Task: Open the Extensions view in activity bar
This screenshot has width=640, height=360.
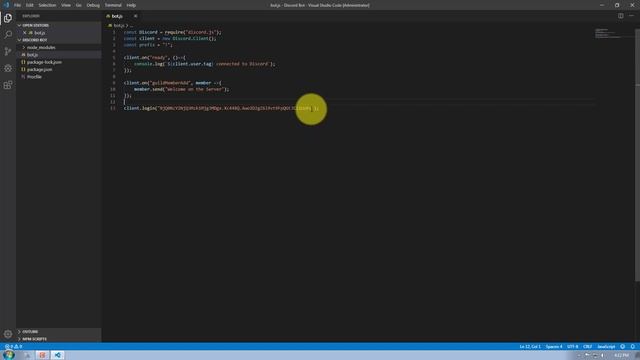Action: [x=8, y=85]
